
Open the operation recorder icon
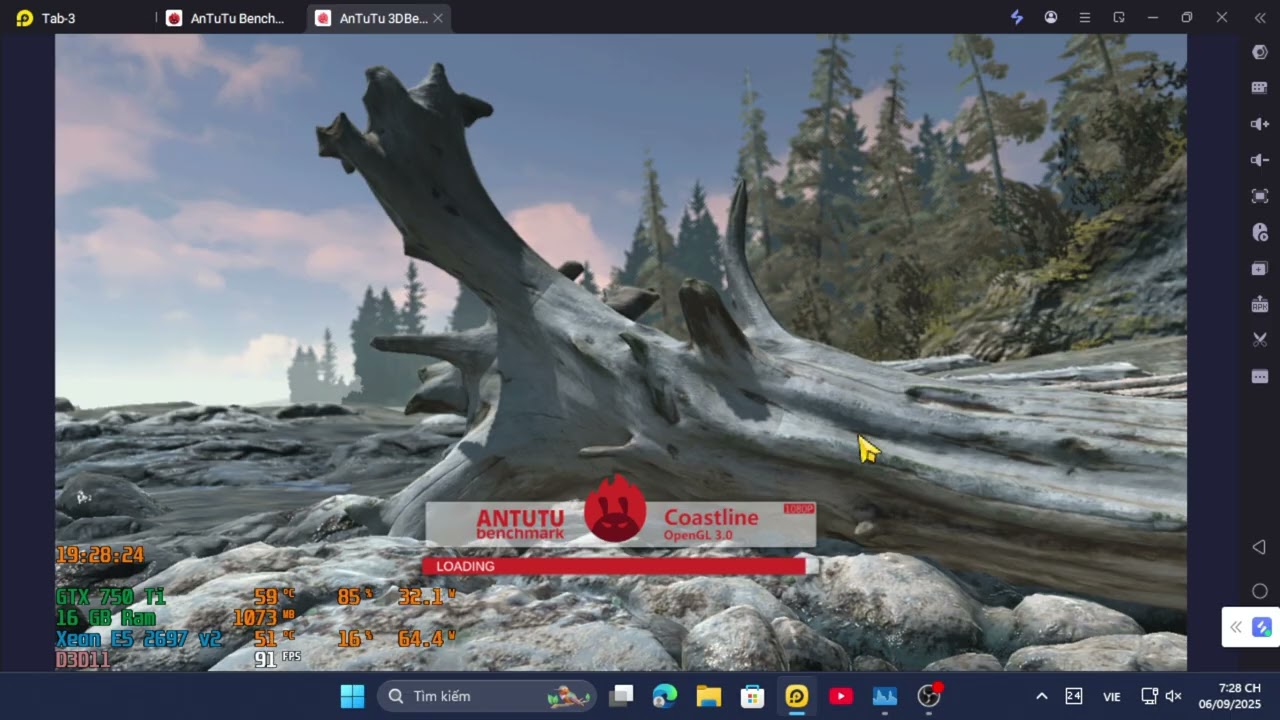tap(1260, 232)
